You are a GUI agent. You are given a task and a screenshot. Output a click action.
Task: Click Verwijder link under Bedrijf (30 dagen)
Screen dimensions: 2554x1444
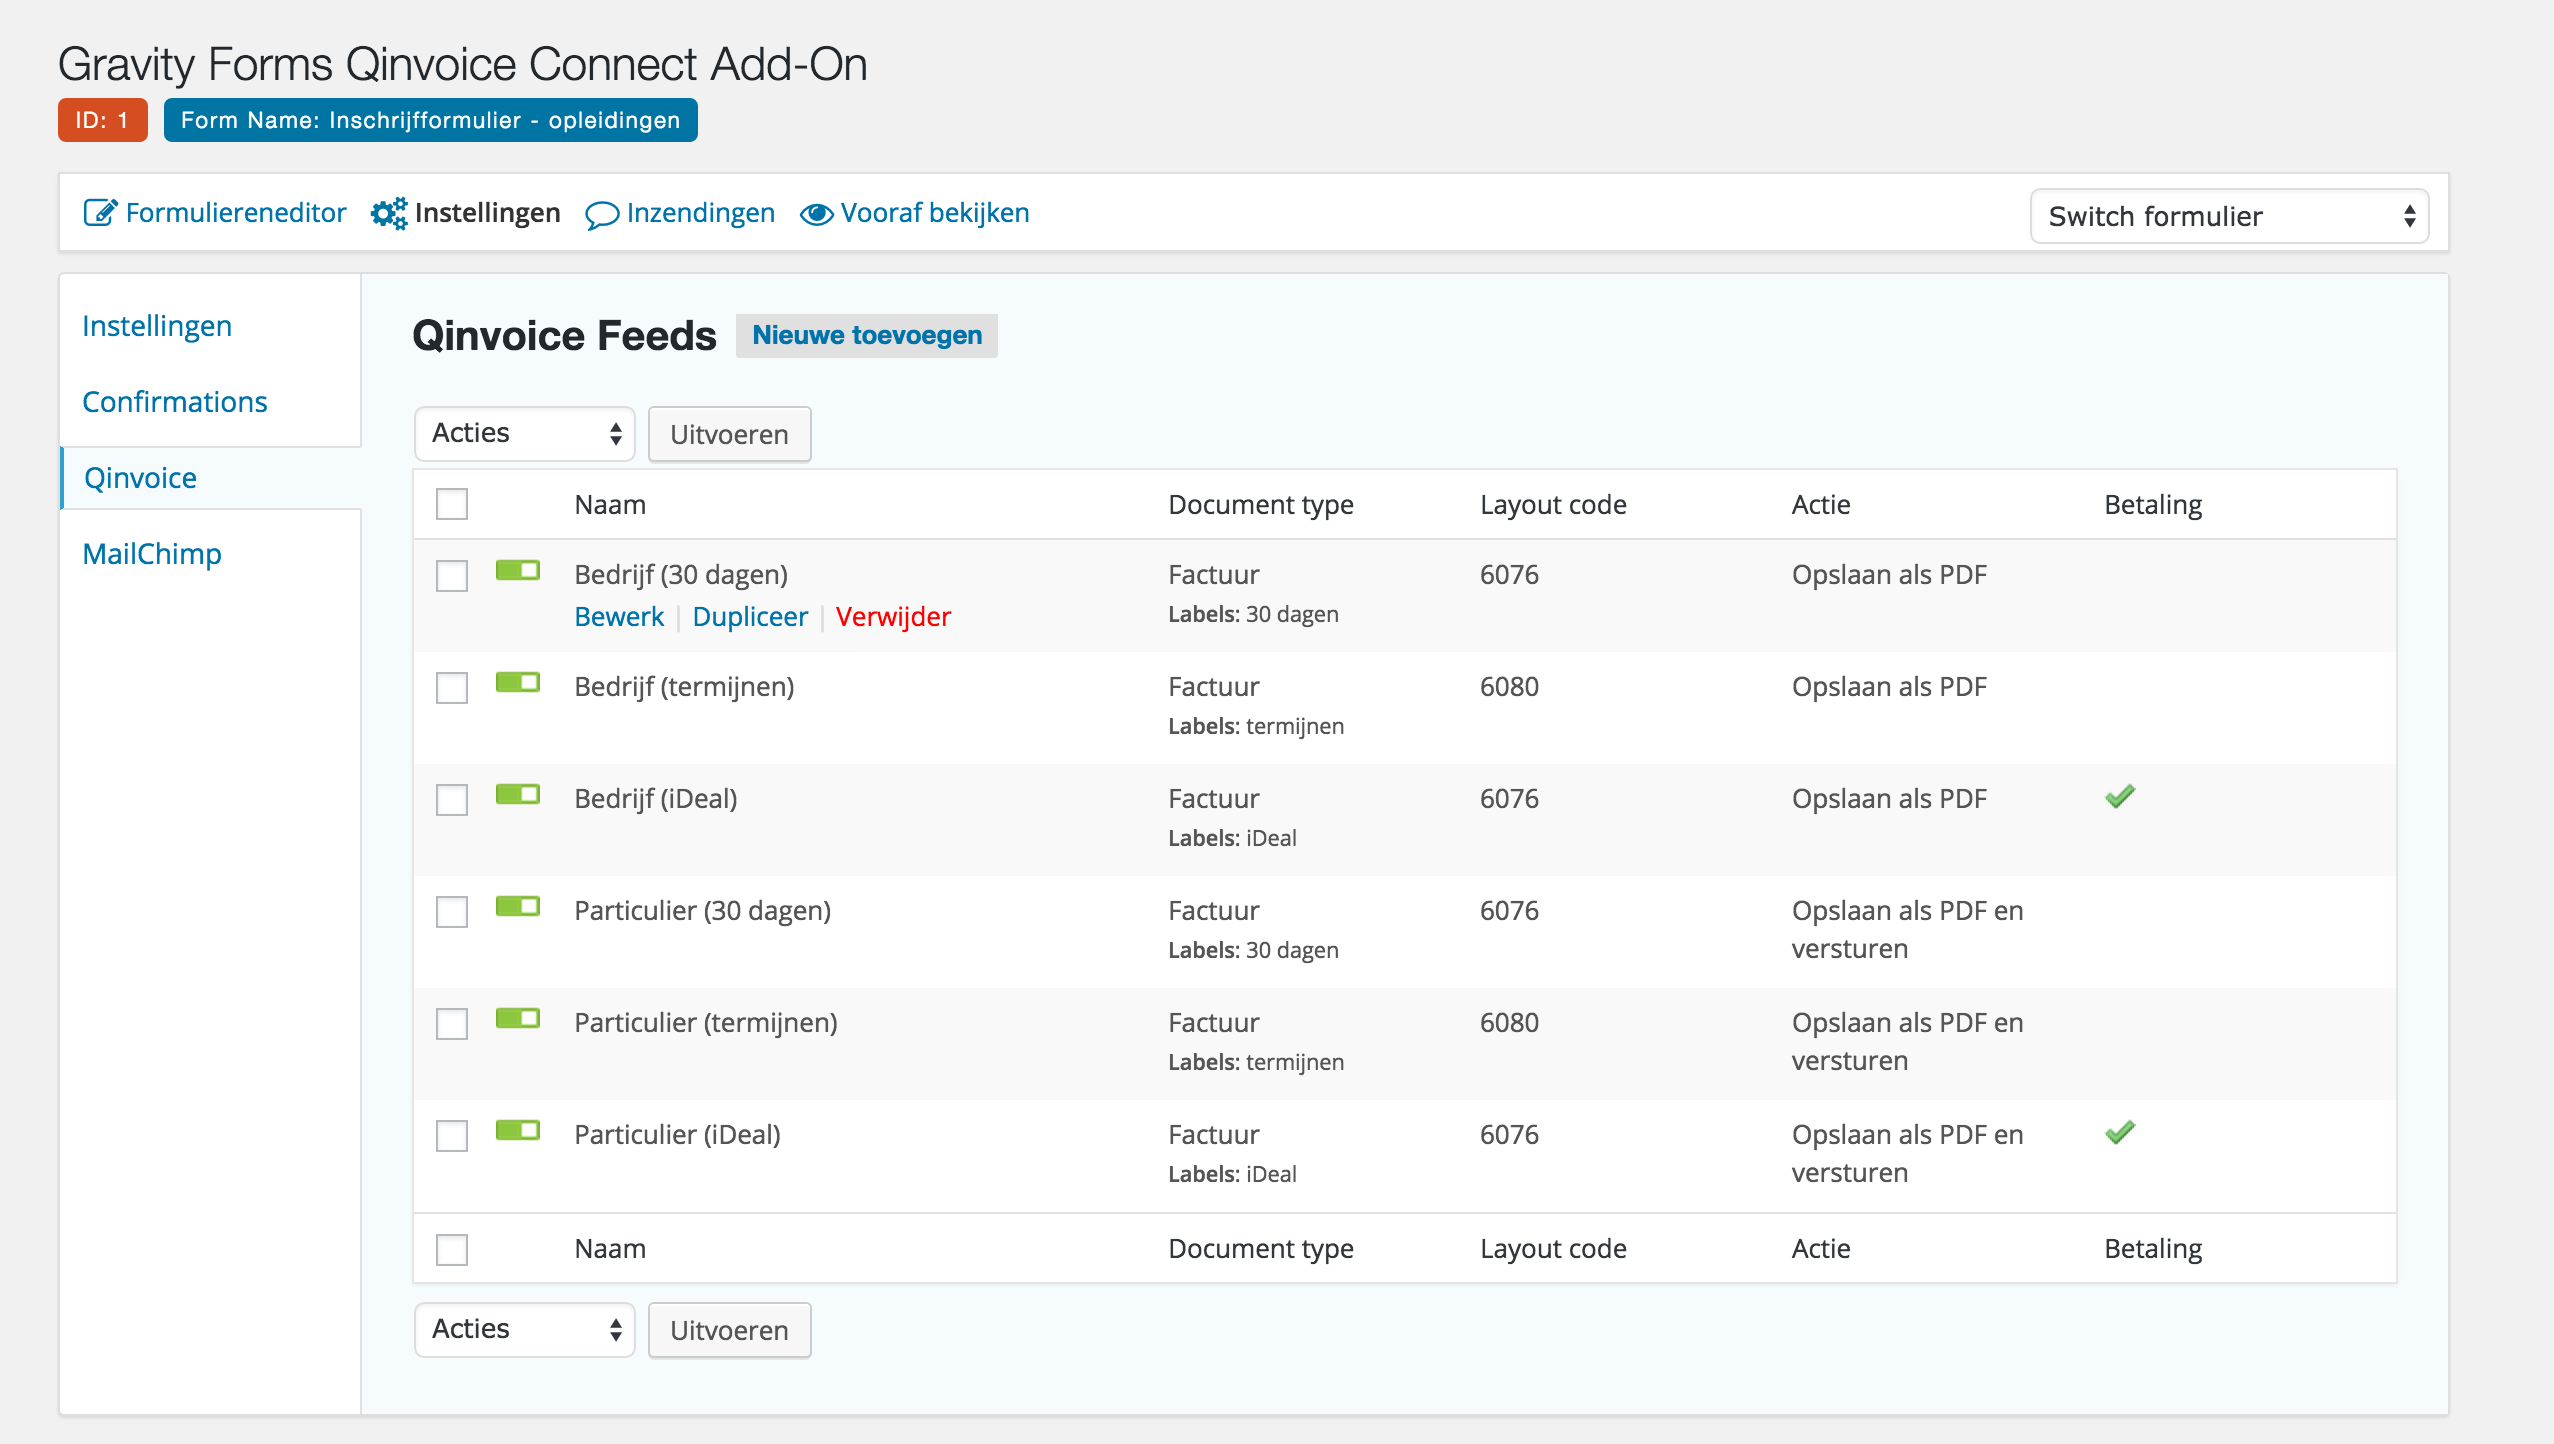coord(893,617)
